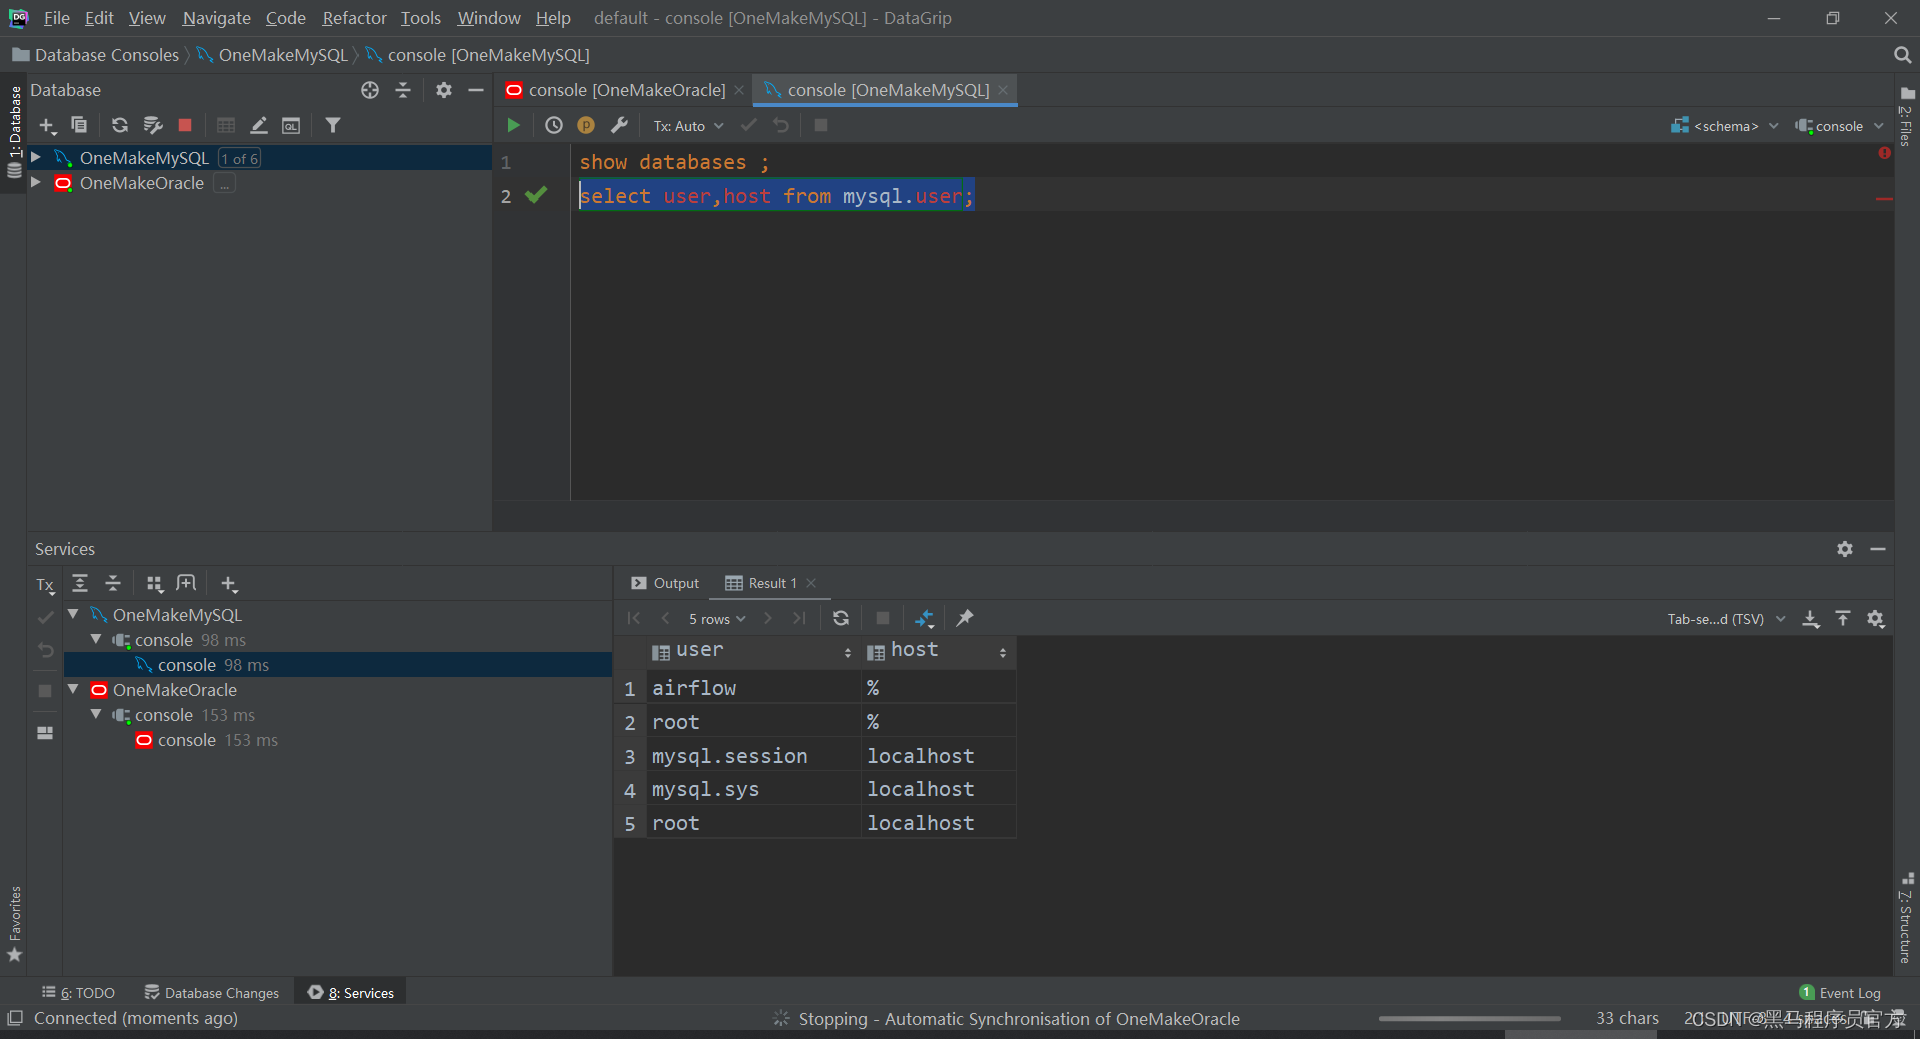1920x1039 pixels.
Task: Click the search magnifier icon top right
Action: coord(1902,55)
